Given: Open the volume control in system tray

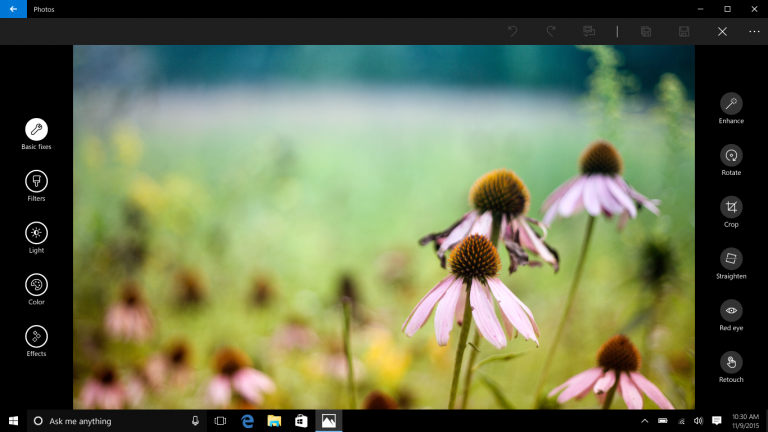Looking at the screenshot, I should [698, 421].
